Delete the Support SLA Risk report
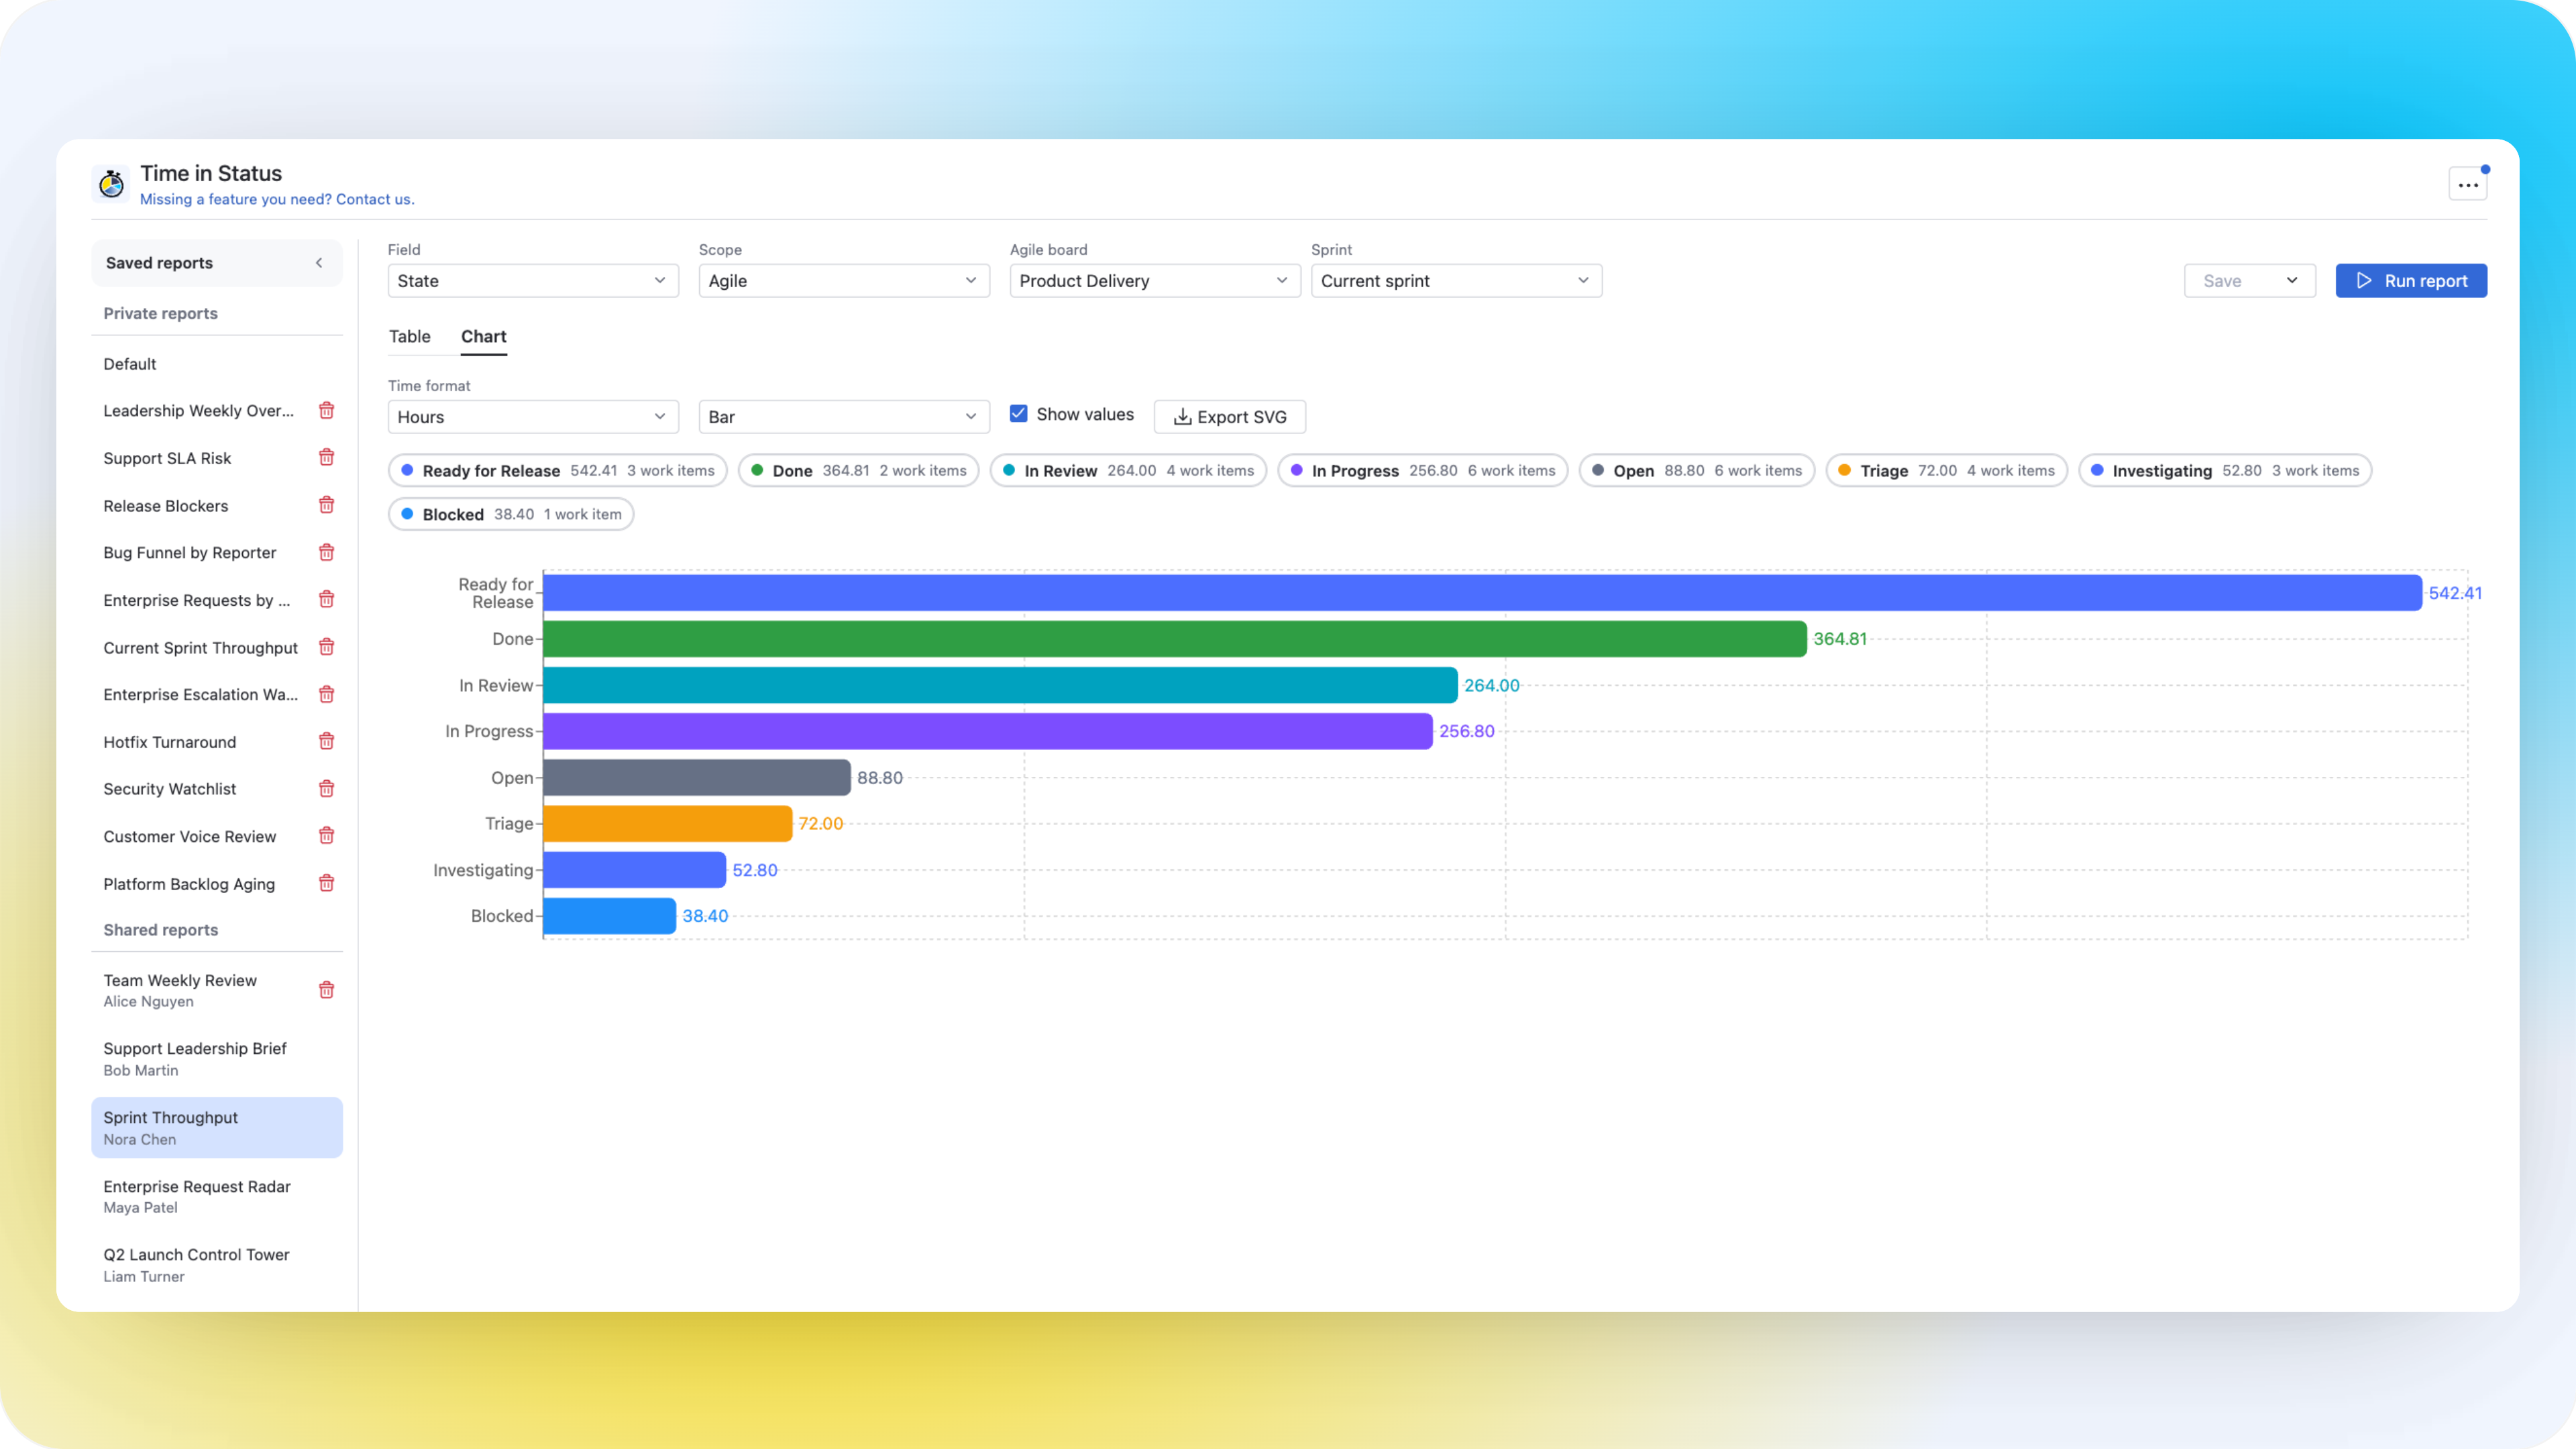 [326, 458]
